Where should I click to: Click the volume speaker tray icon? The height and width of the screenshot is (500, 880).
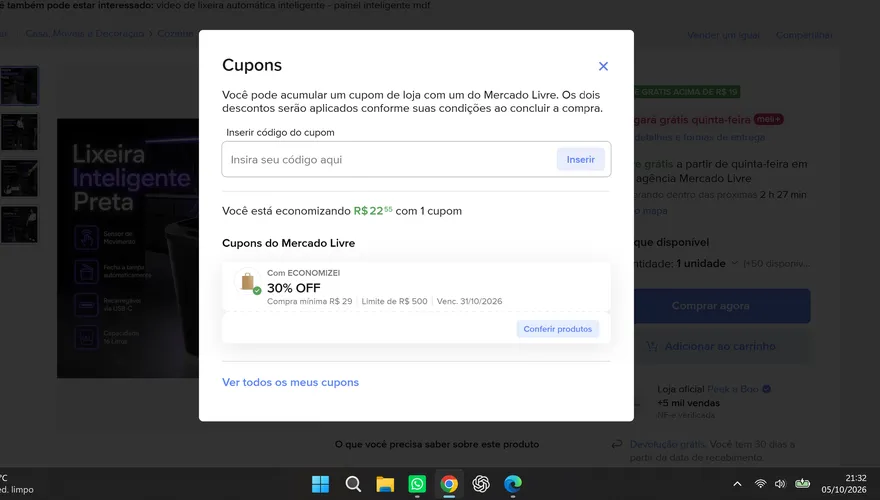coord(780,484)
